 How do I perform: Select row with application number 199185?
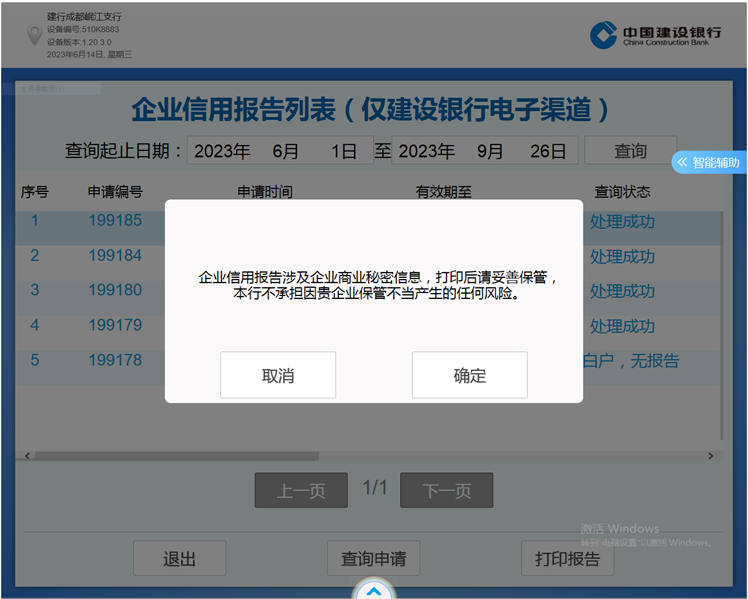coord(115,221)
